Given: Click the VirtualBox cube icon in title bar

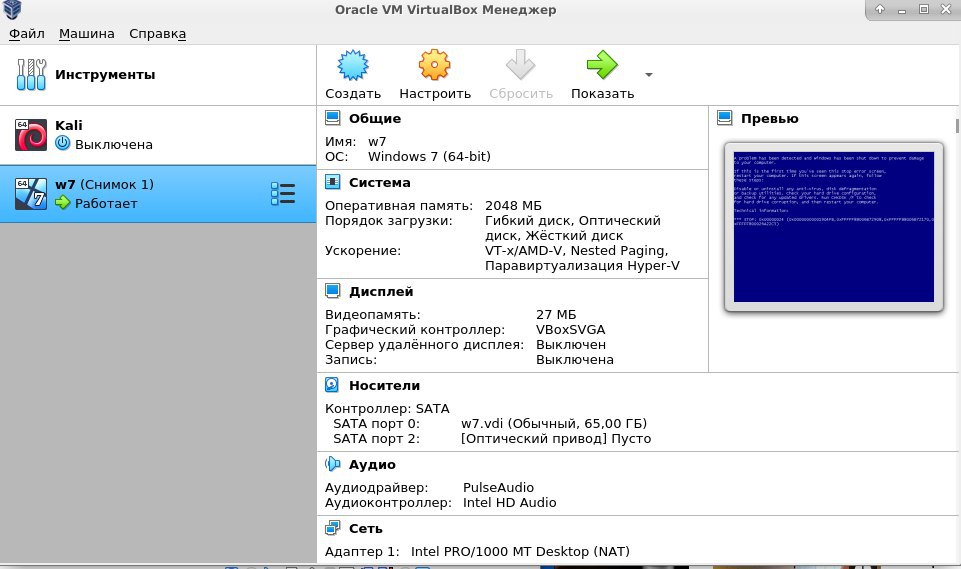Looking at the screenshot, I should point(12,10).
